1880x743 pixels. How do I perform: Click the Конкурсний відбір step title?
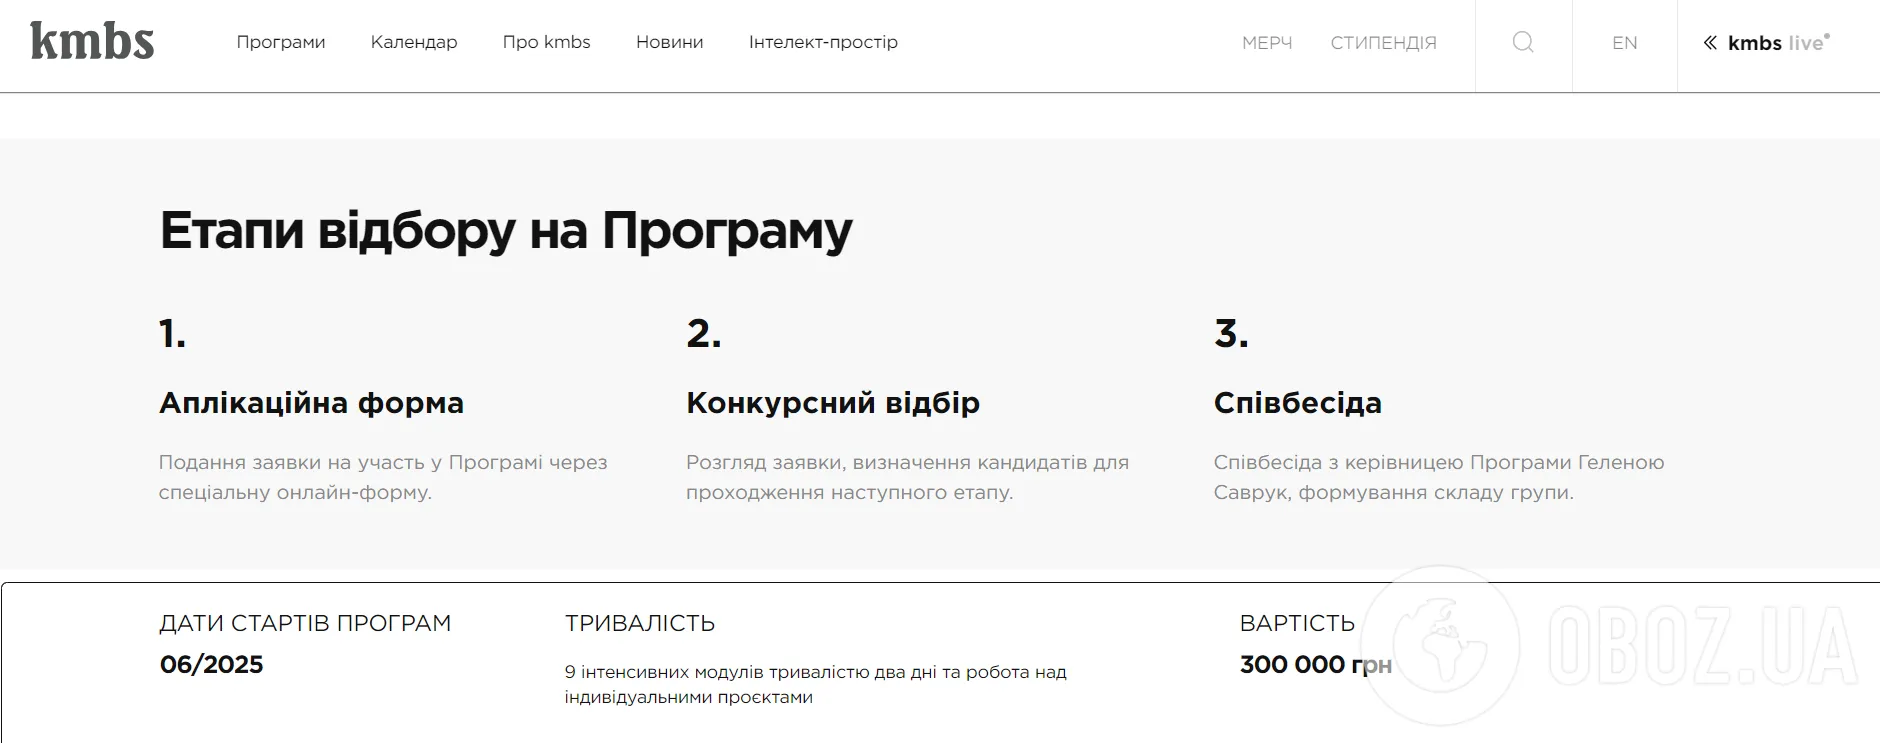(x=833, y=403)
